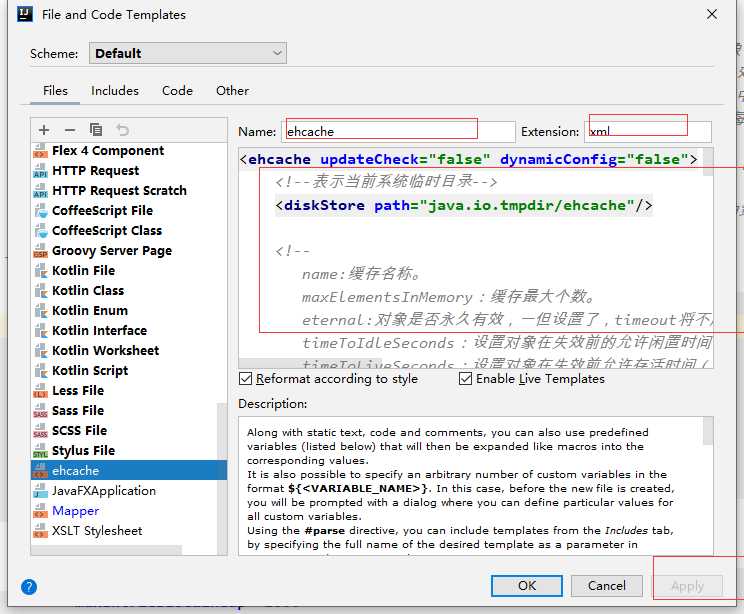
Task: Select the ehcache template row
Action: coord(129,471)
